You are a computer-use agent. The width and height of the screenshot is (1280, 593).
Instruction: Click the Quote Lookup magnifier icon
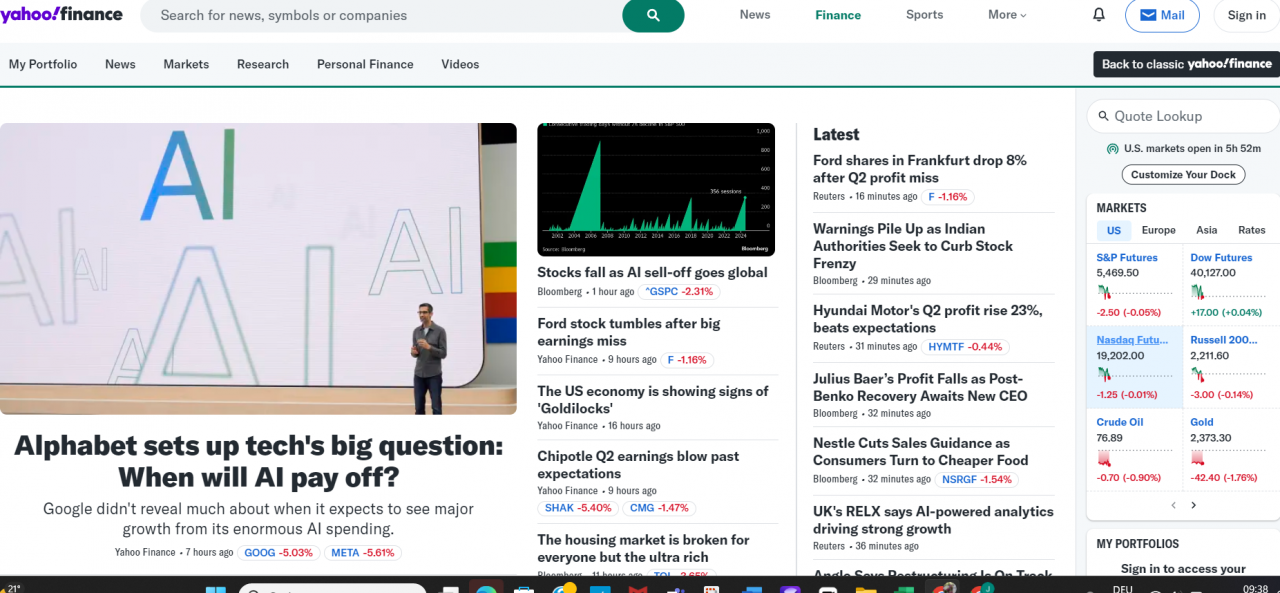(x=1103, y=116)
